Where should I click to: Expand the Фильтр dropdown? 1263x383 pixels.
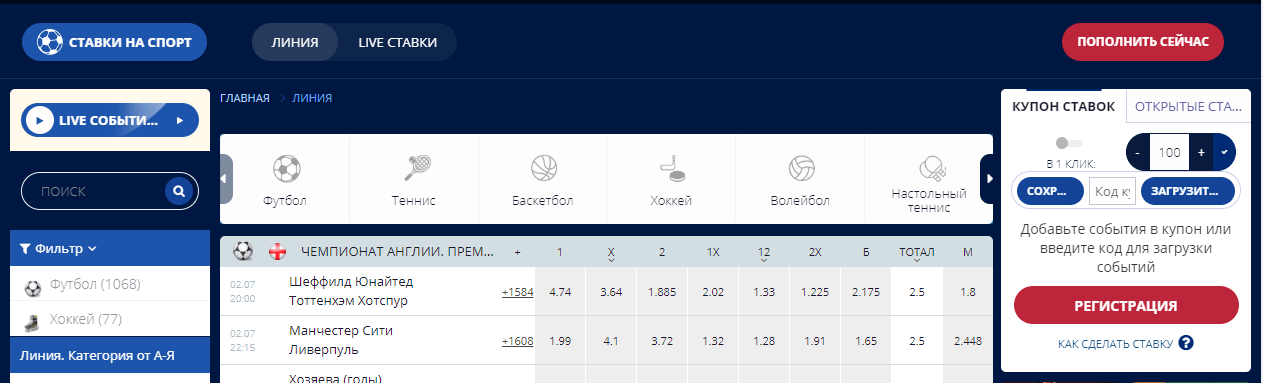coord(58,248)
